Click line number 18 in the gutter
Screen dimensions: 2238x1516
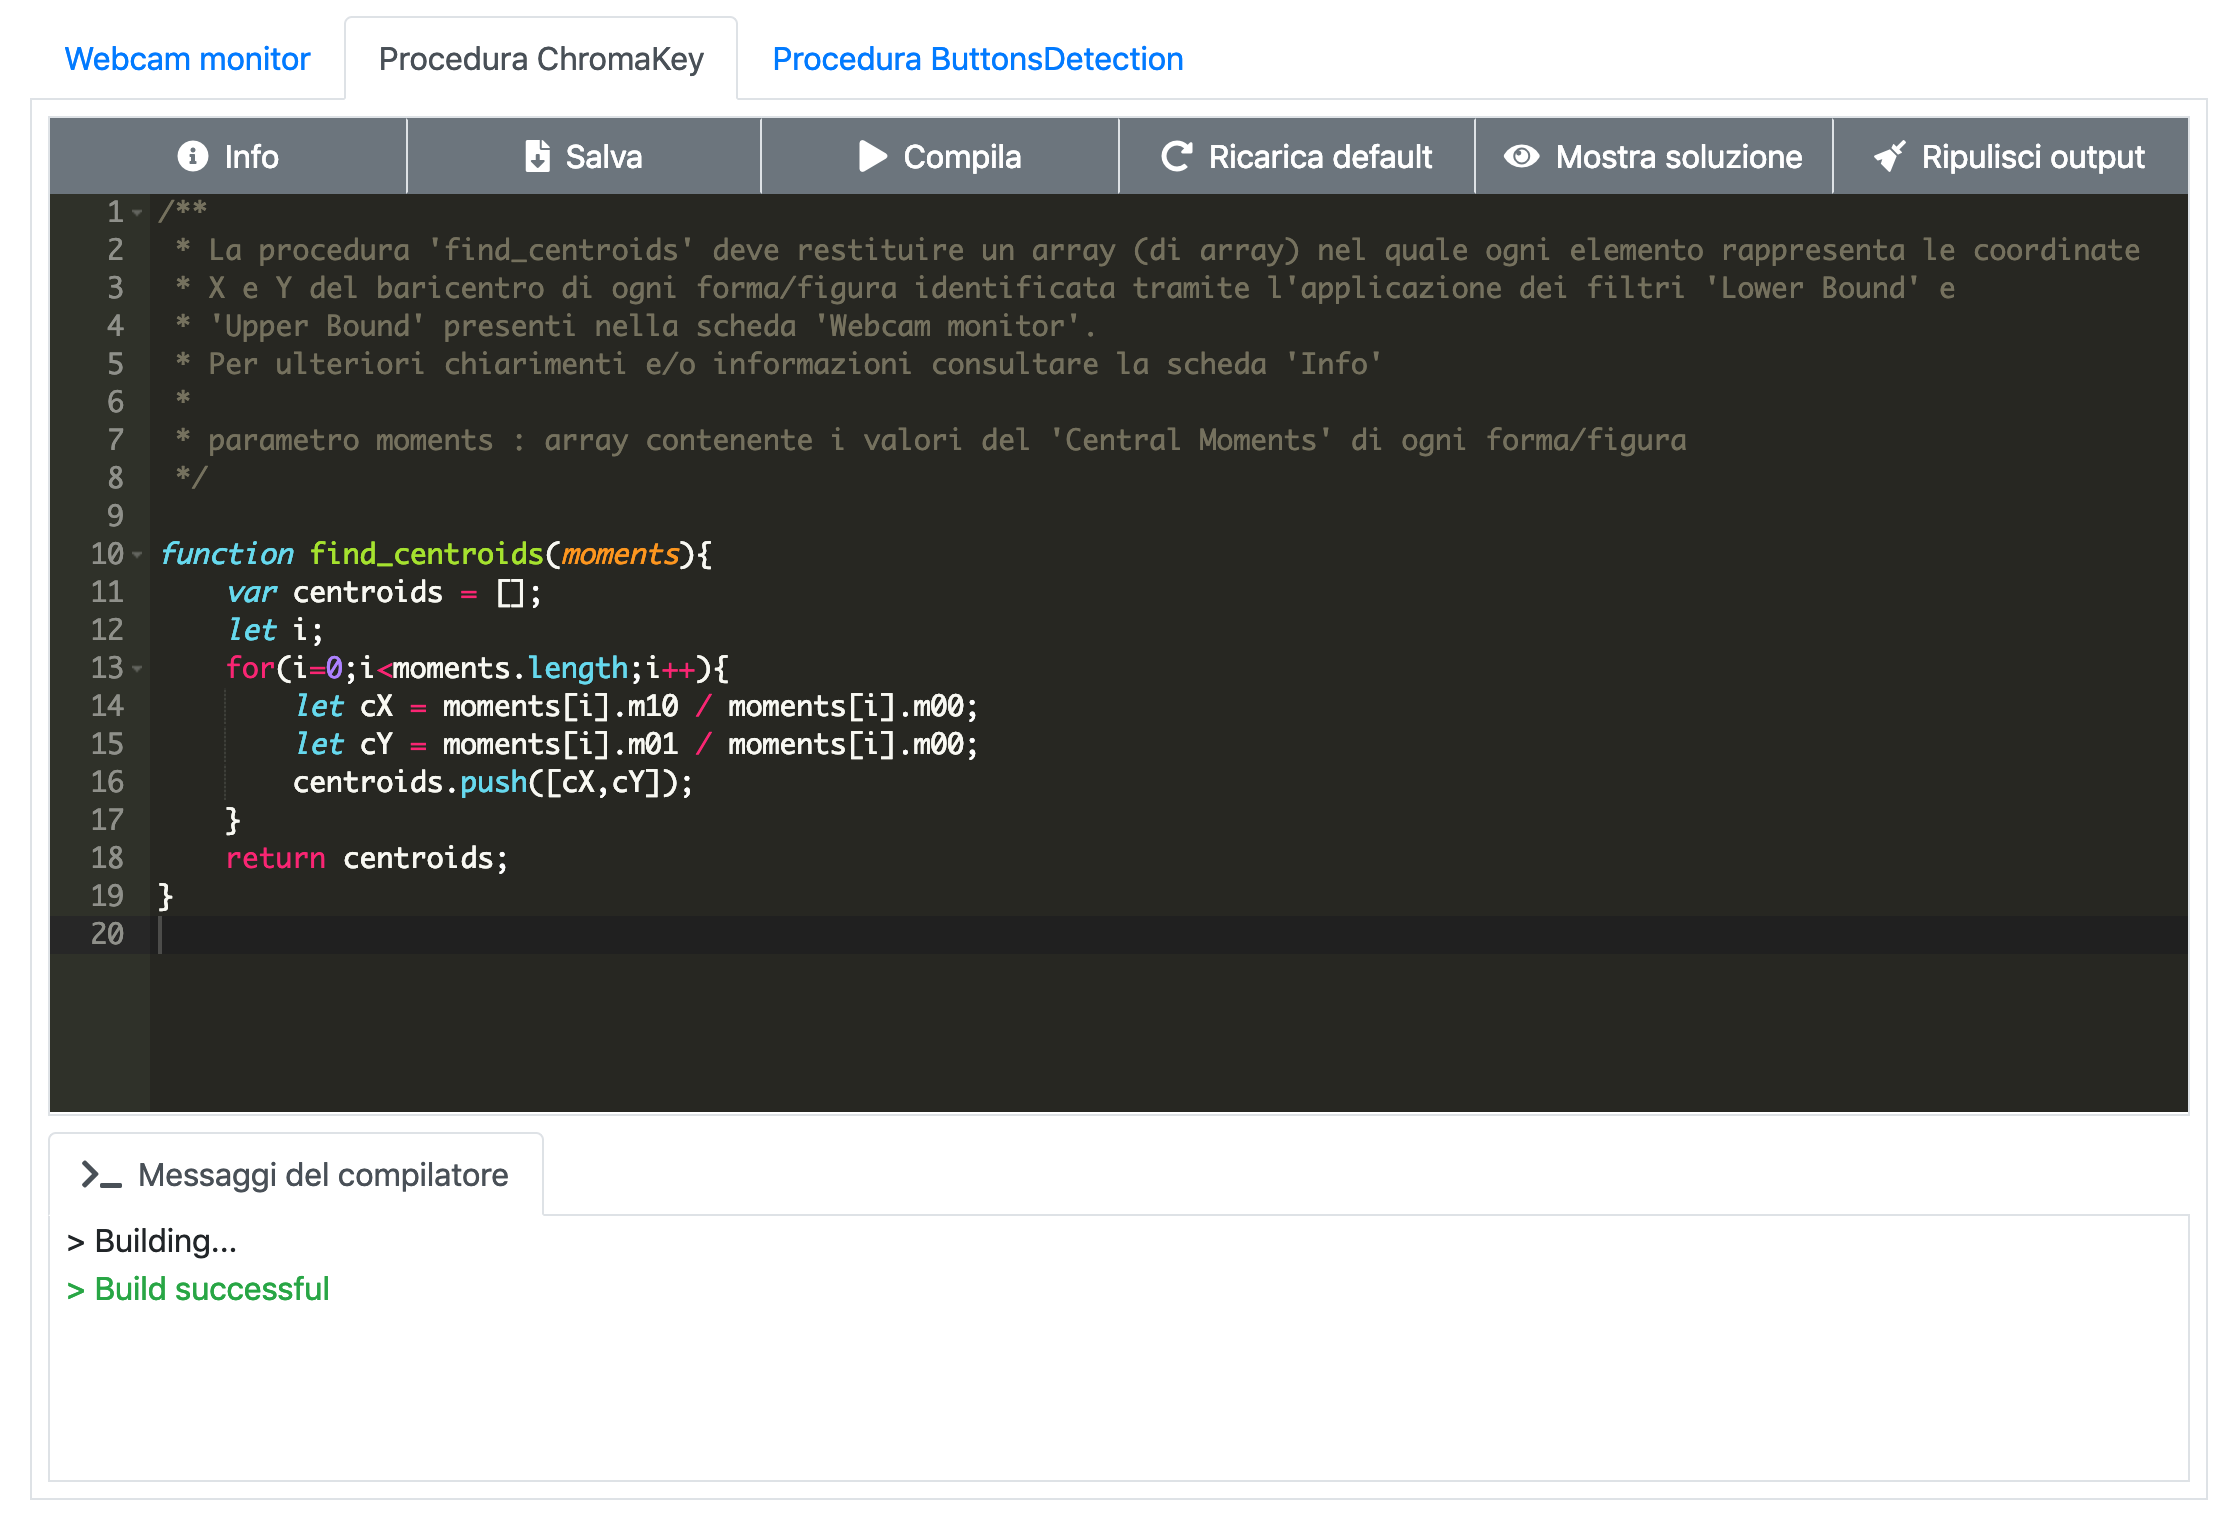(107, 858)
